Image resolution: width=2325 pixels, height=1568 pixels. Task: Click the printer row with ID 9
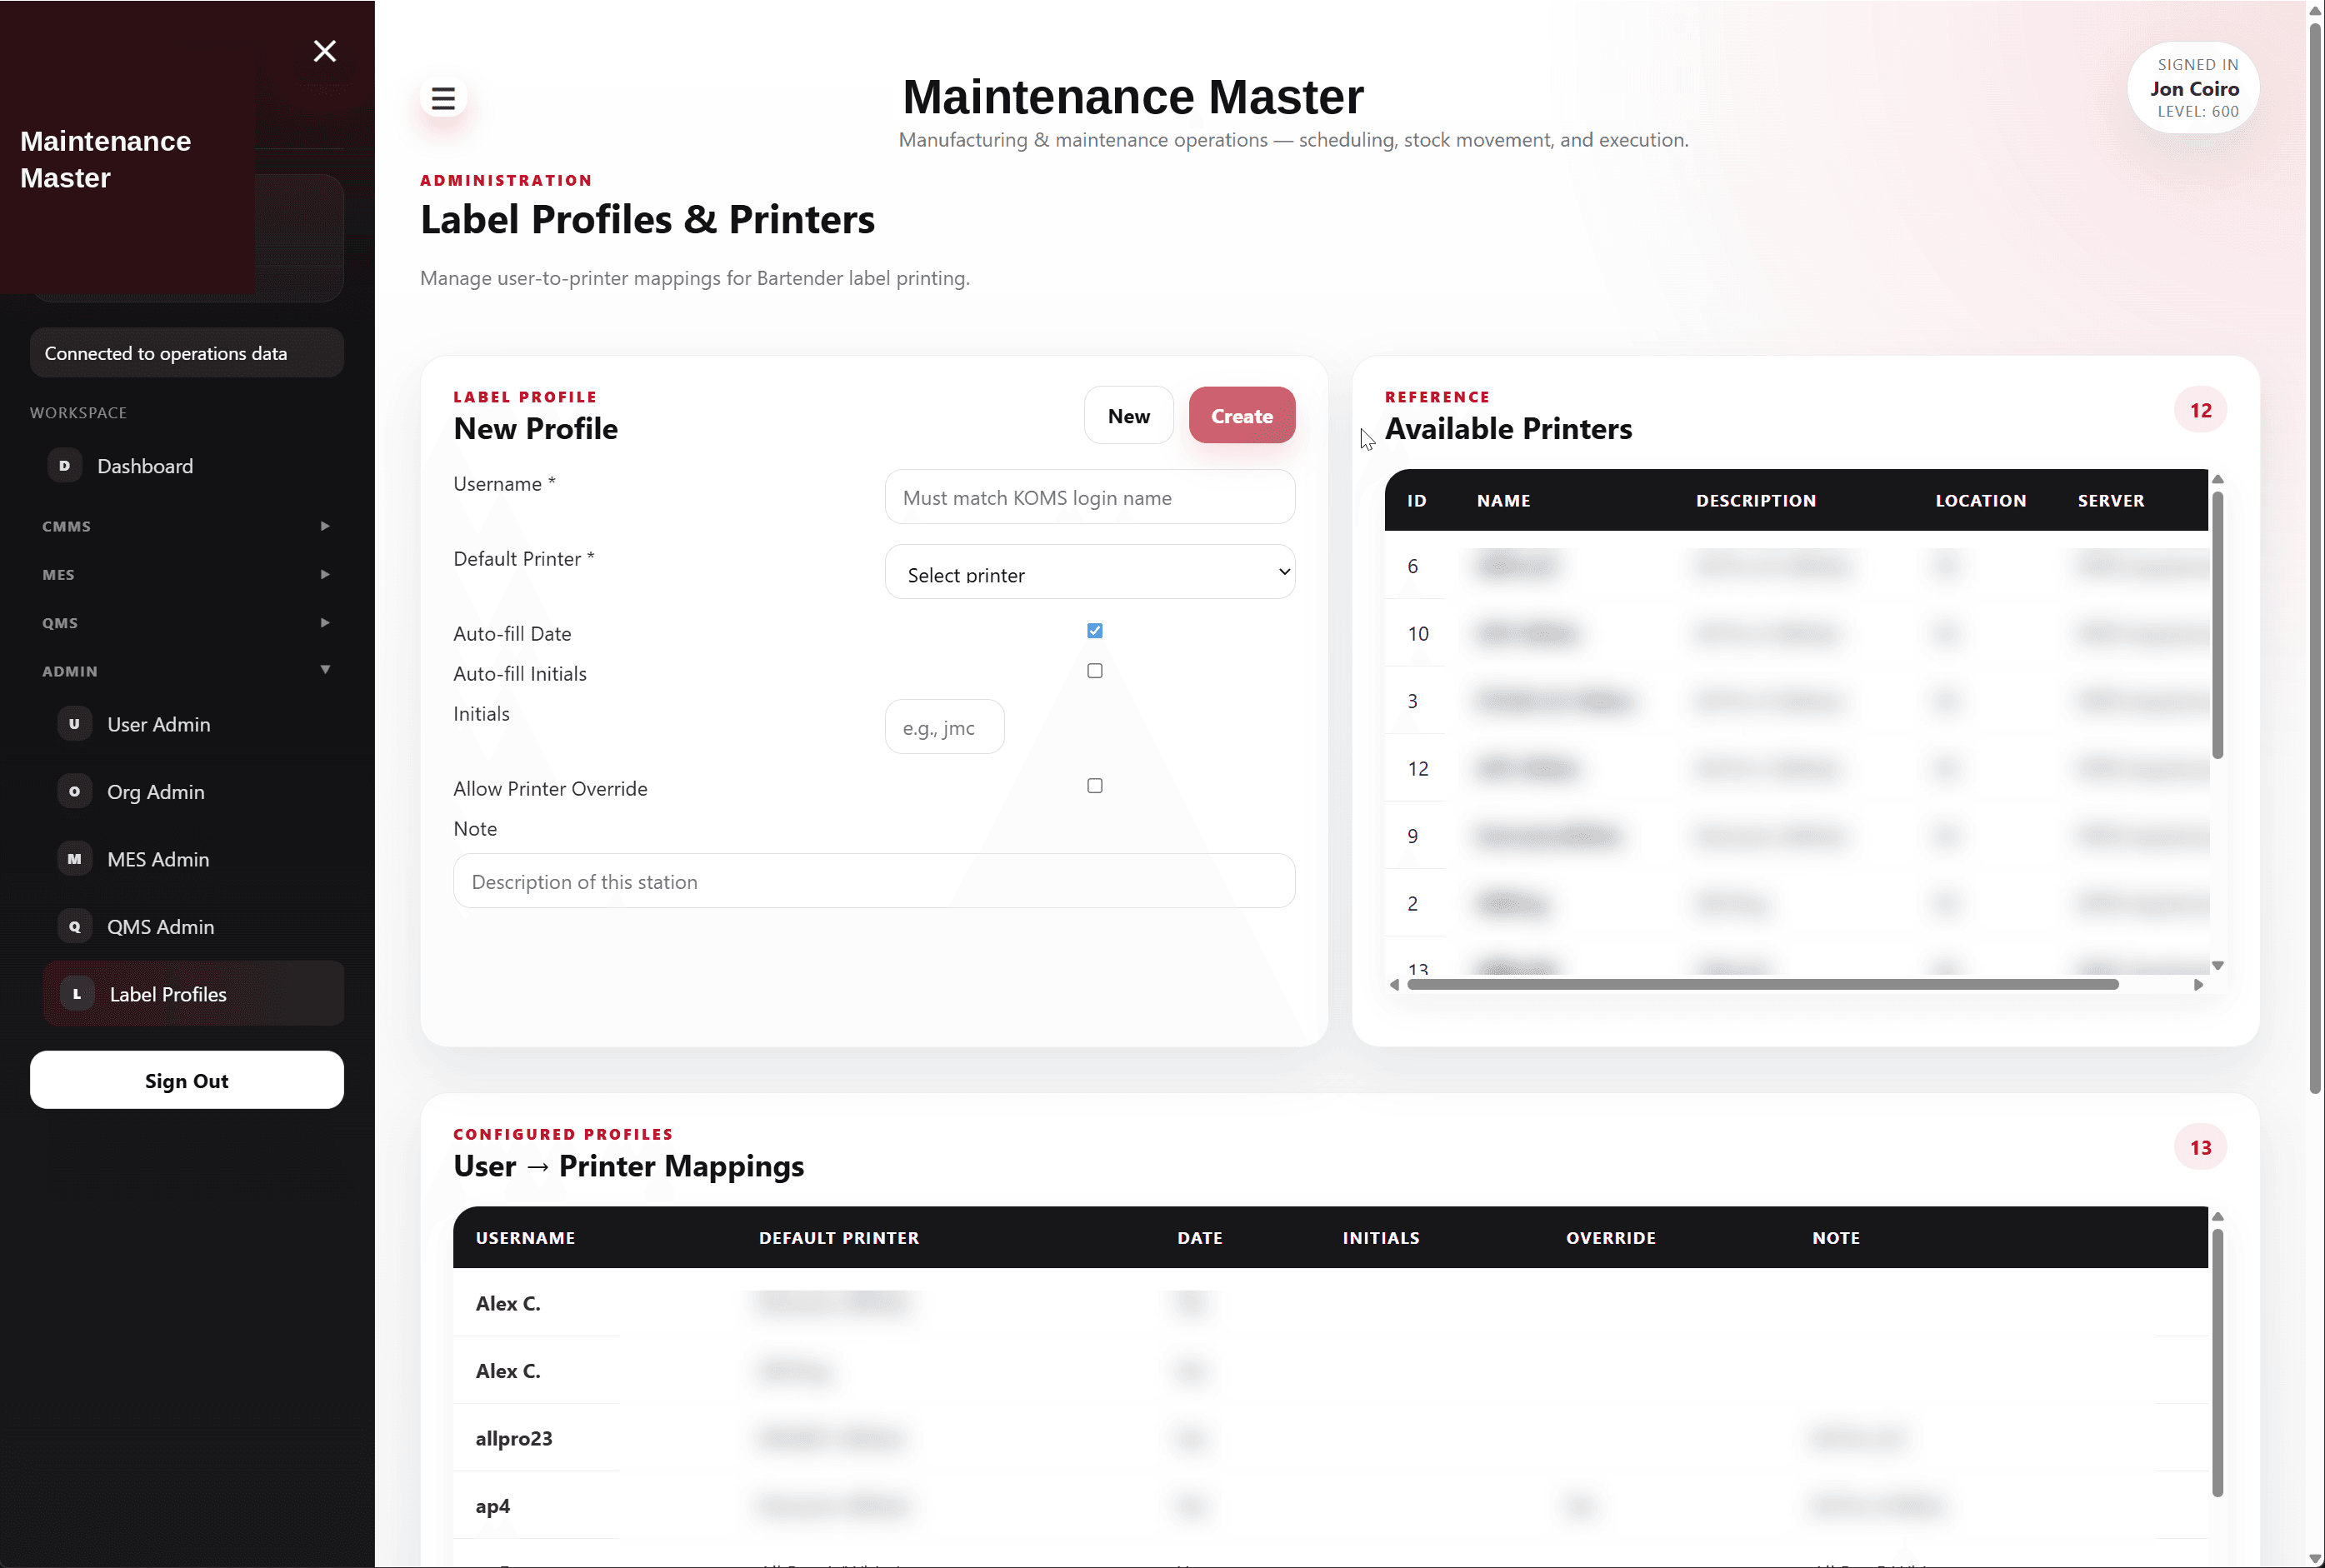pyautogui.click(x=1796, y=836)
